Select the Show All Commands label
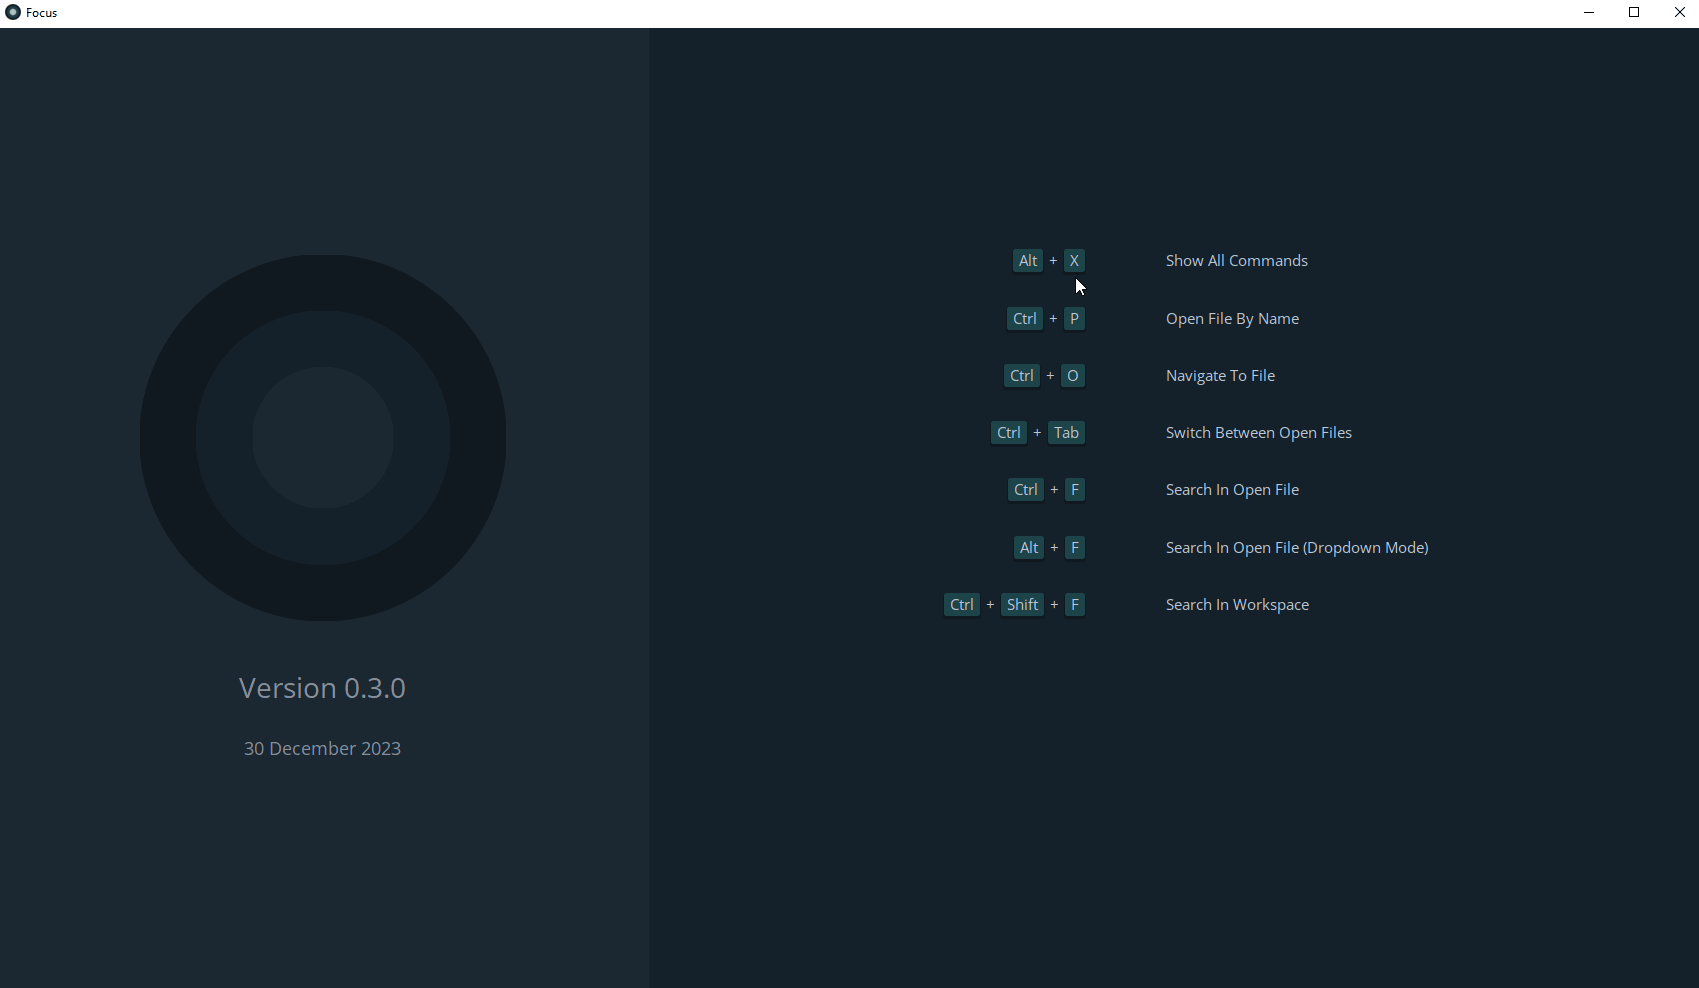Screen dimensions: 1699x988 point(1236,261)
